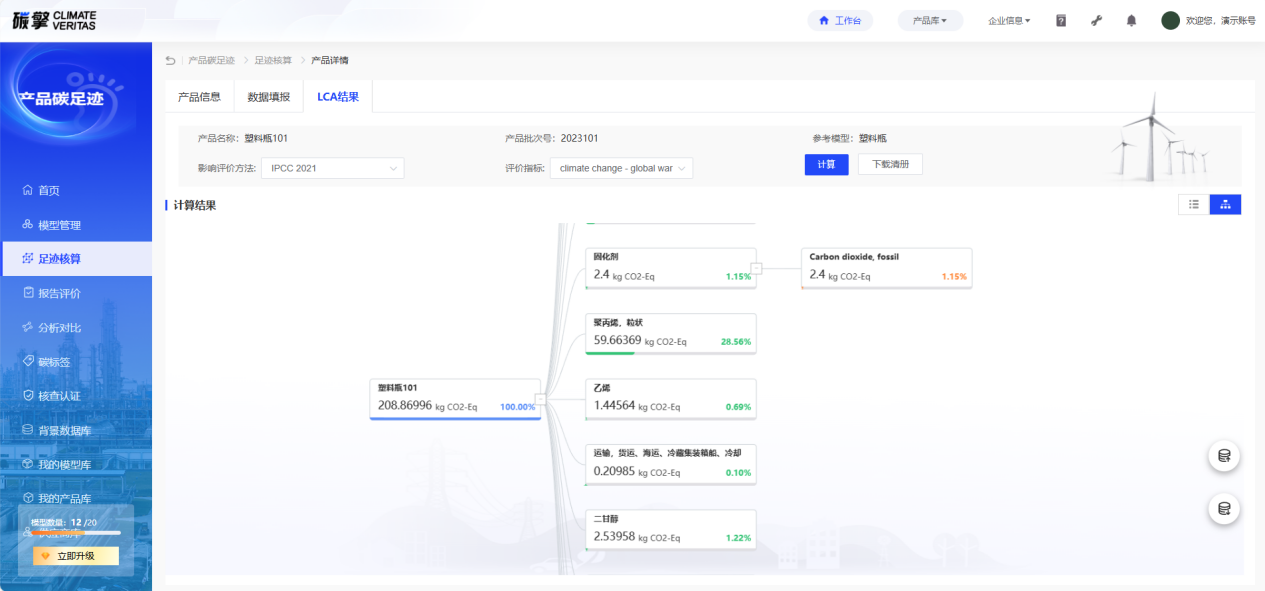
Task: Click the back arrow in breadcrumb
Action: point(170,60)
